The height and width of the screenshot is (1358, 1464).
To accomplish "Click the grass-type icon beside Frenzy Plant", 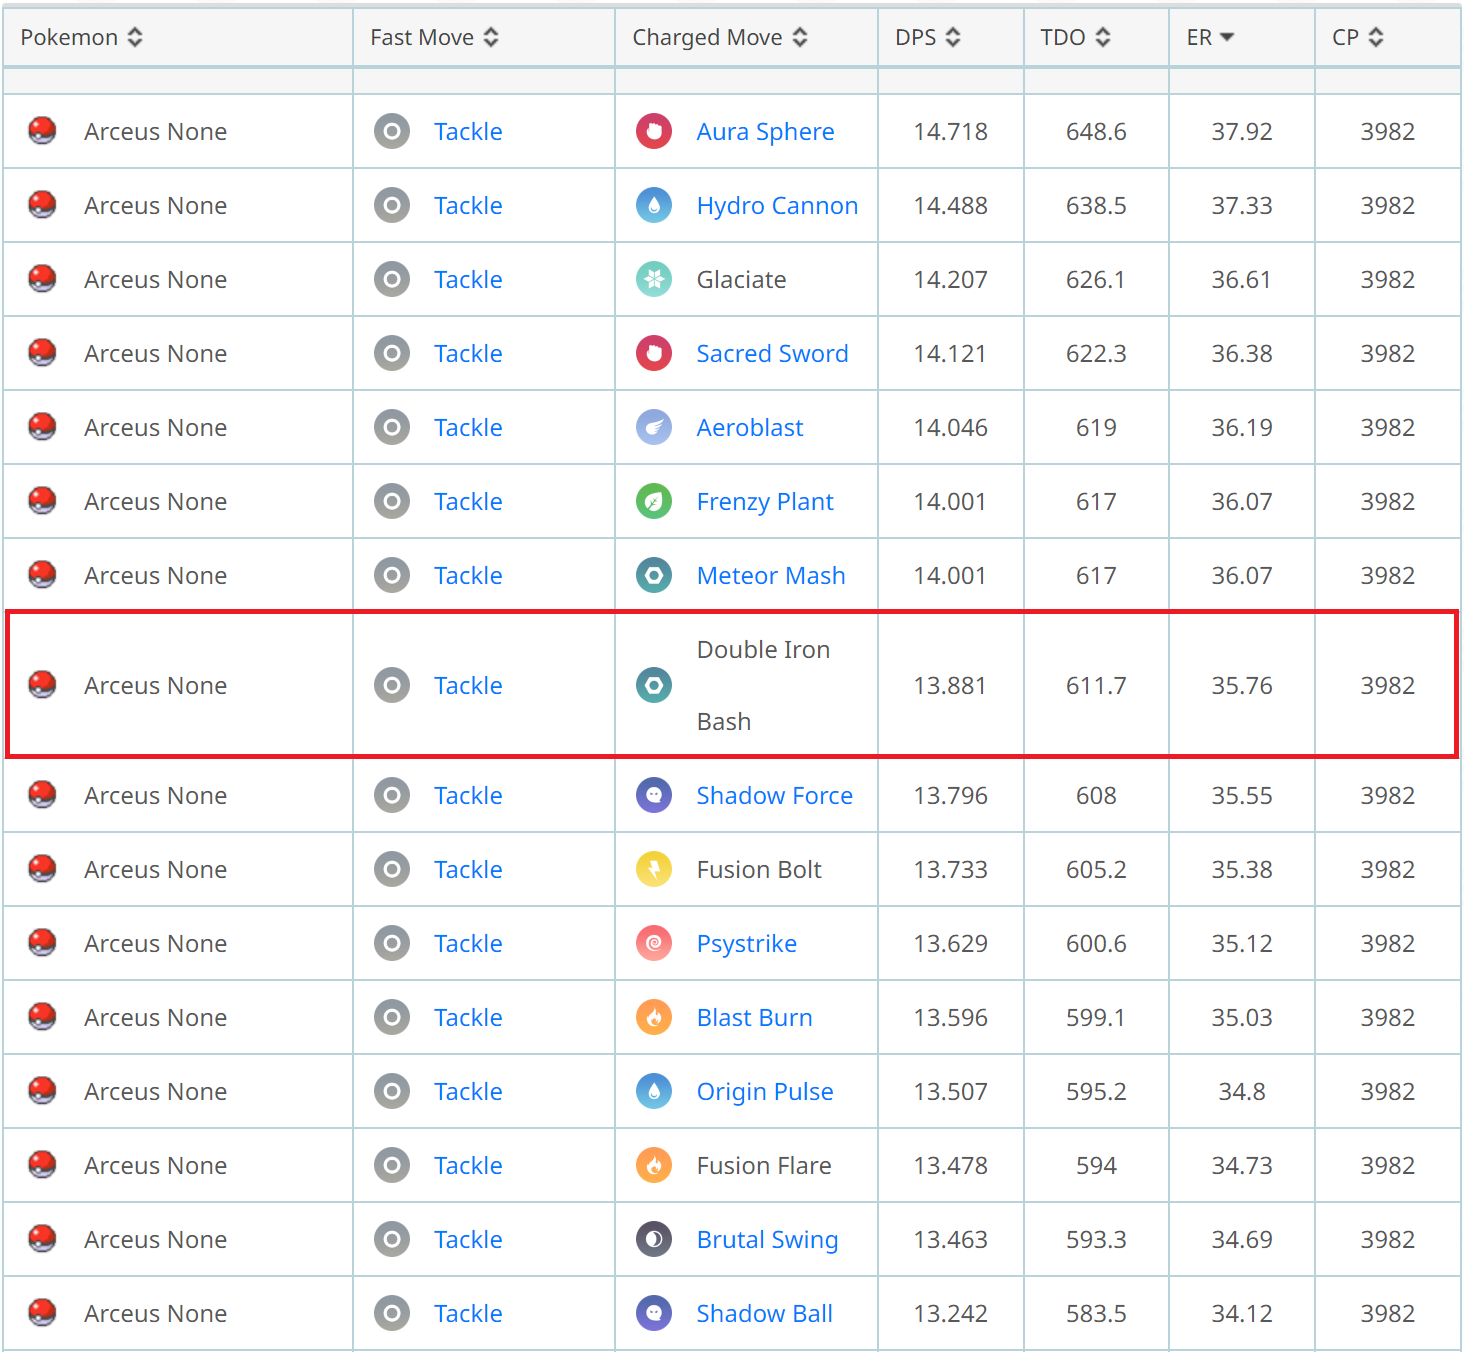I will coord(654,501).
